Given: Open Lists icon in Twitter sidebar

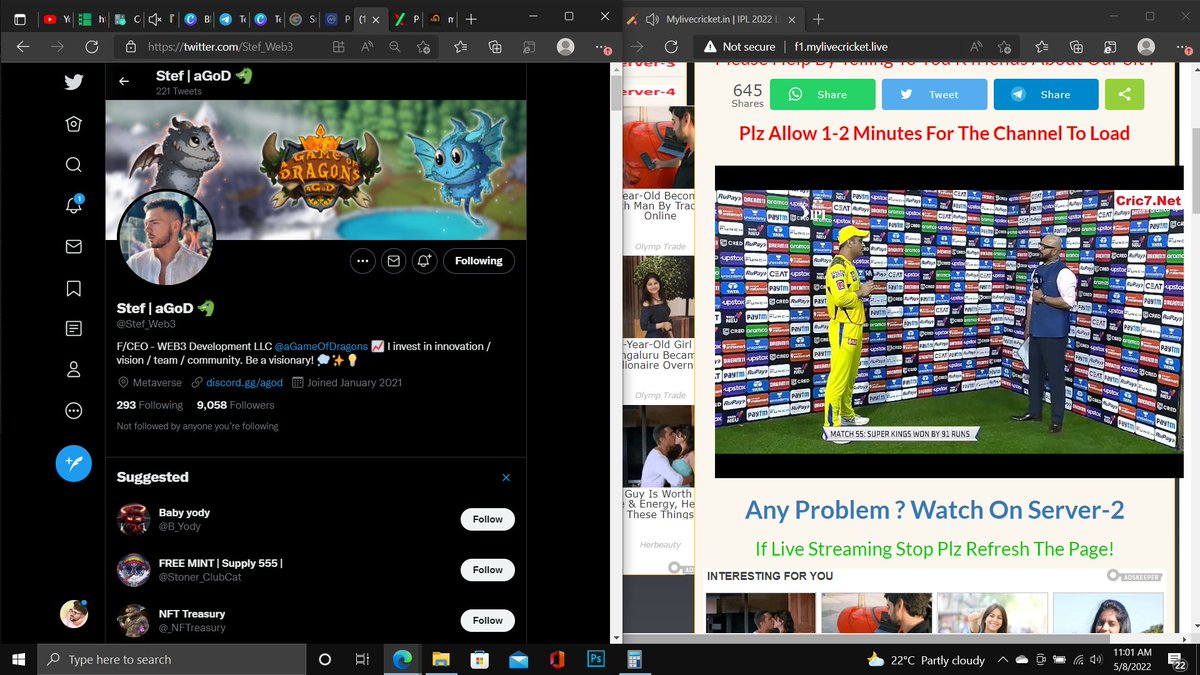Looking at the screenshot, I should click(73, 328).
